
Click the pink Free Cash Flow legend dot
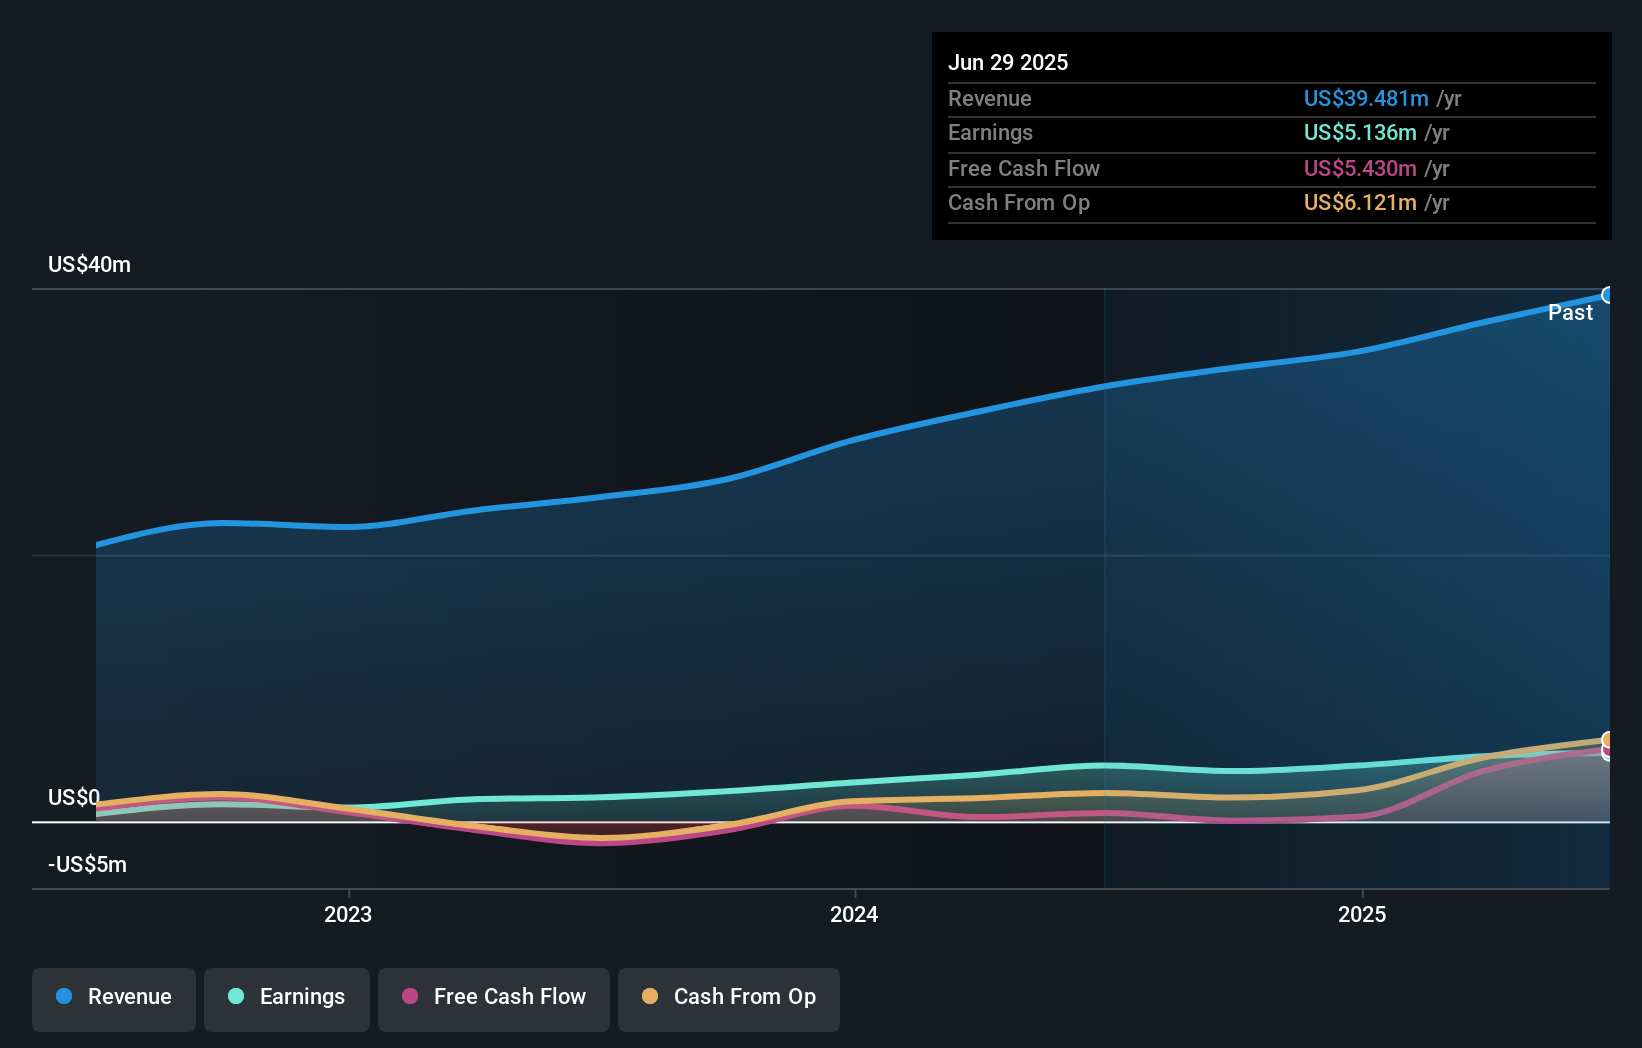[x=410, y=997]
